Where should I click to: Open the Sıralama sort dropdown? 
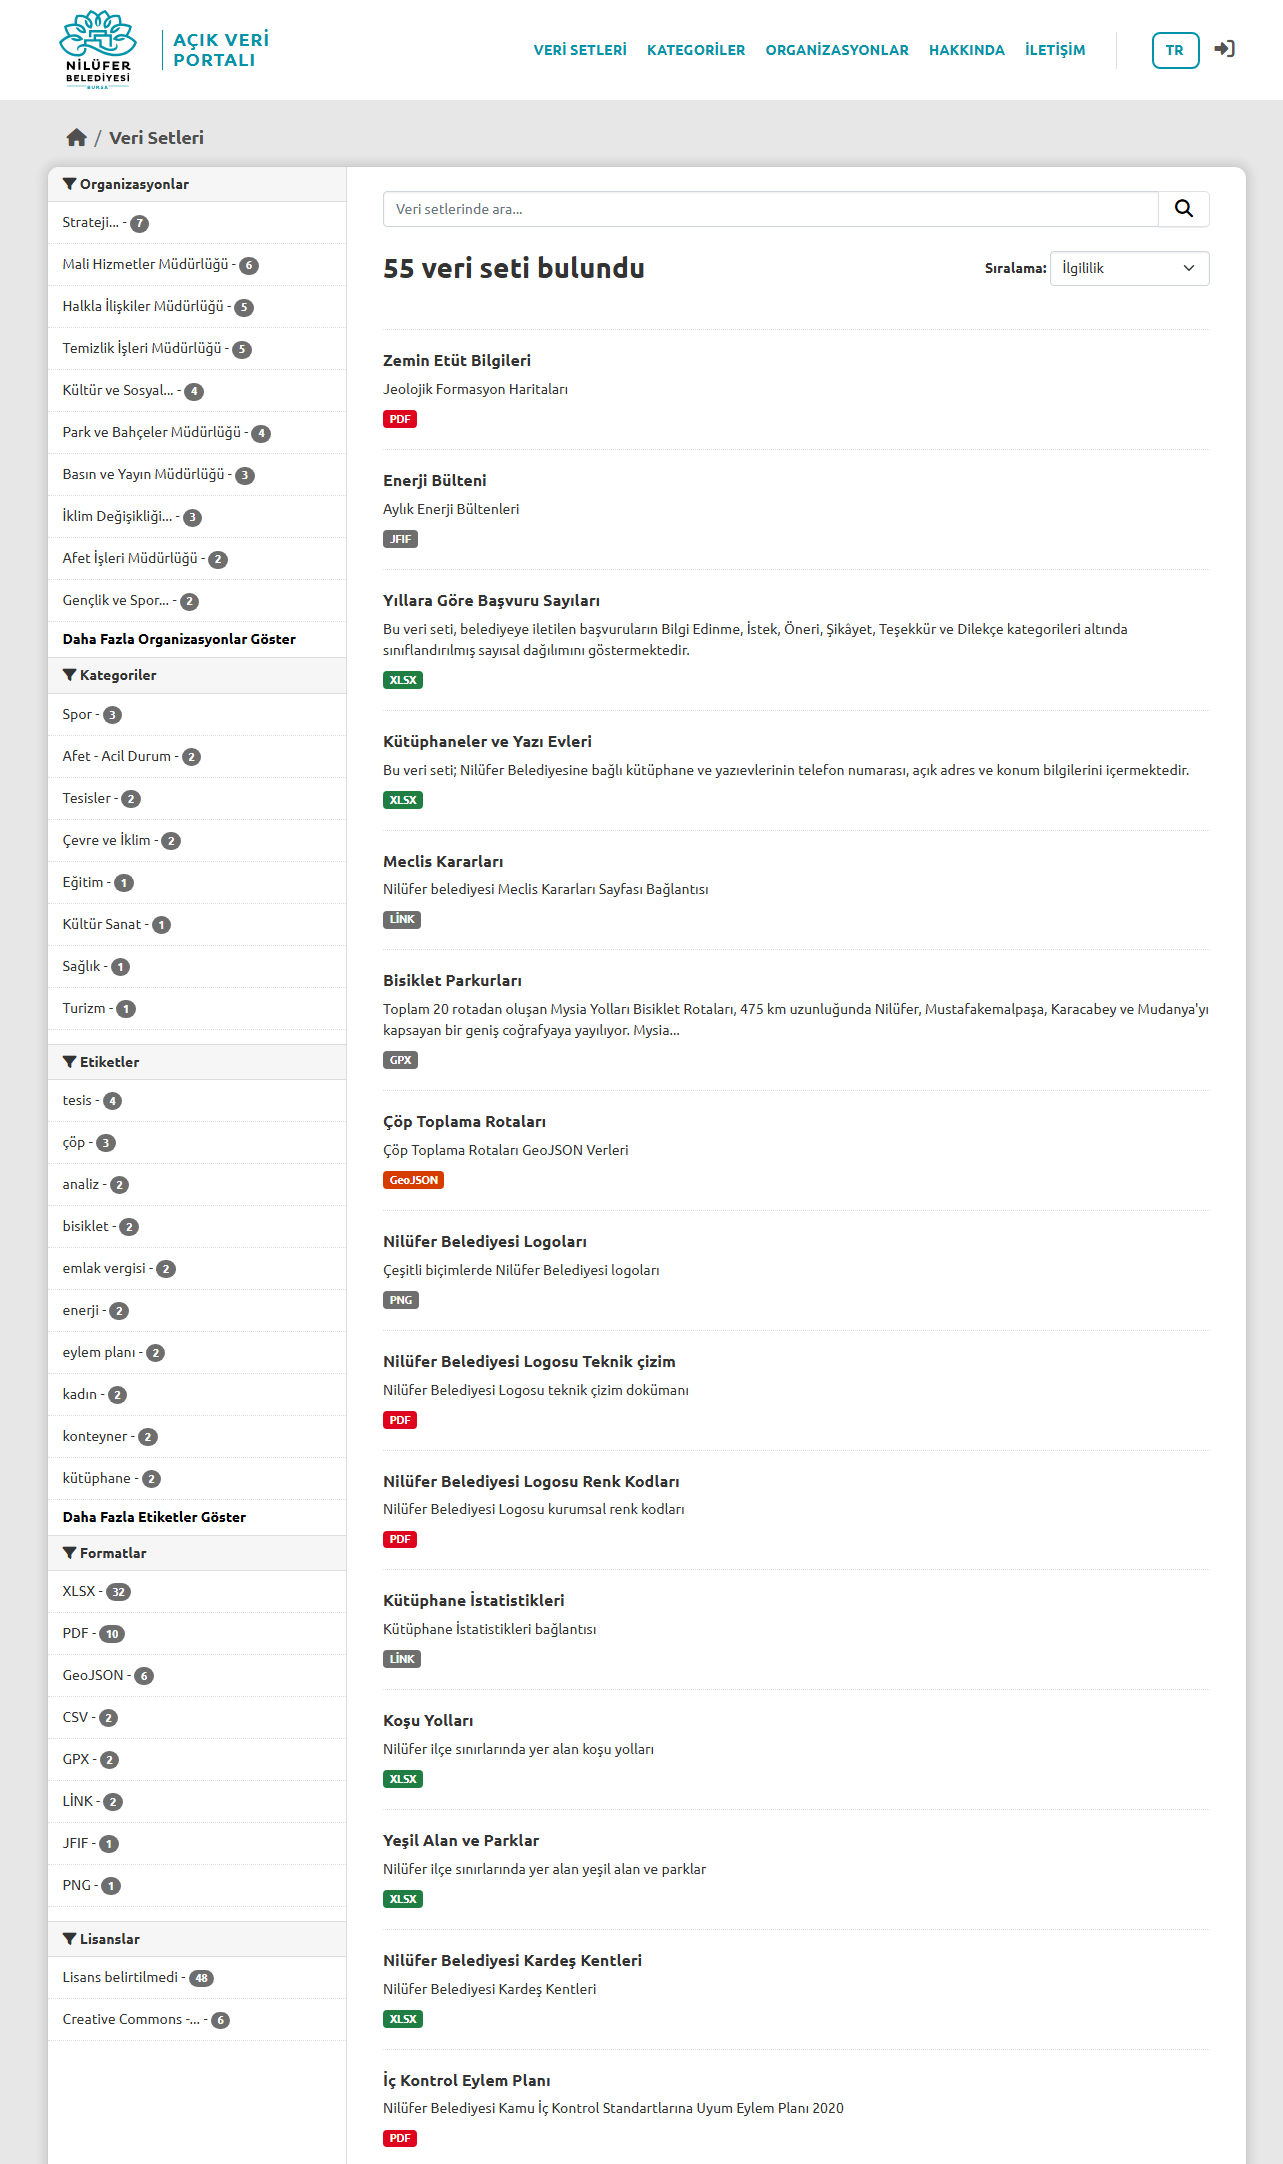[1129, 268]
